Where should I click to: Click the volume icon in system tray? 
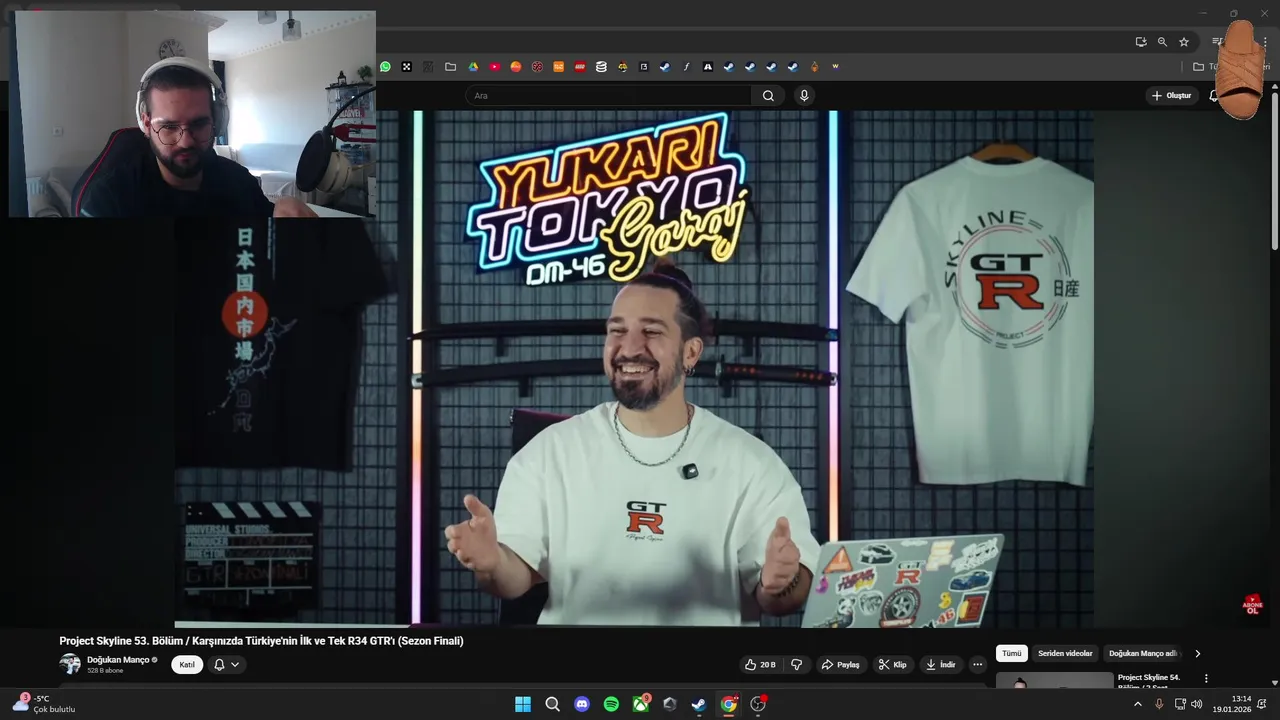pyautogui.click(x=1197, y=704)
